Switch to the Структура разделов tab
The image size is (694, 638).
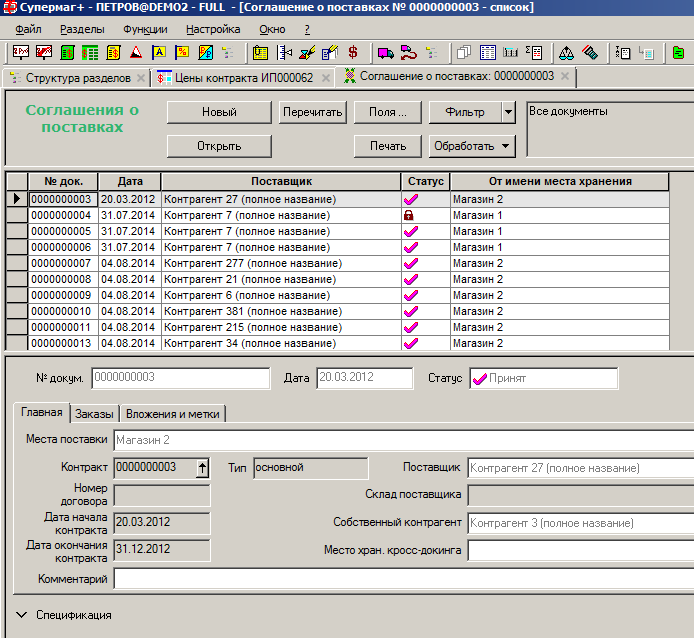point(78,78)
